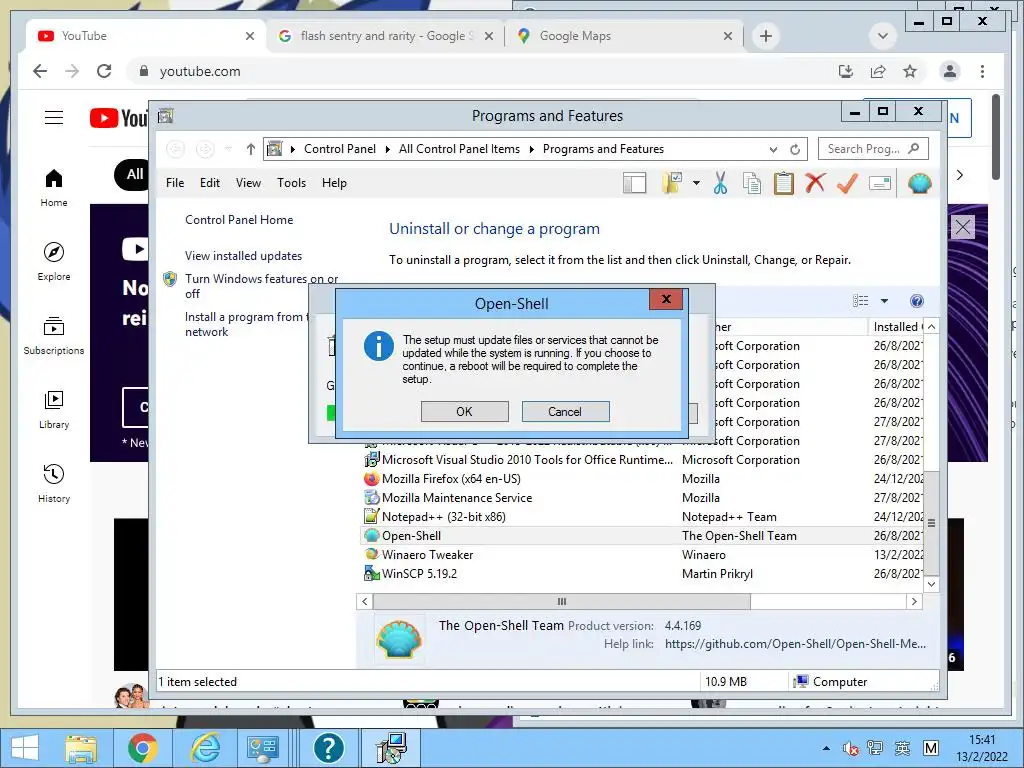Click All Control Panel Items breadcrumb
Viewport: 1024px width, 768px height.
459,149
